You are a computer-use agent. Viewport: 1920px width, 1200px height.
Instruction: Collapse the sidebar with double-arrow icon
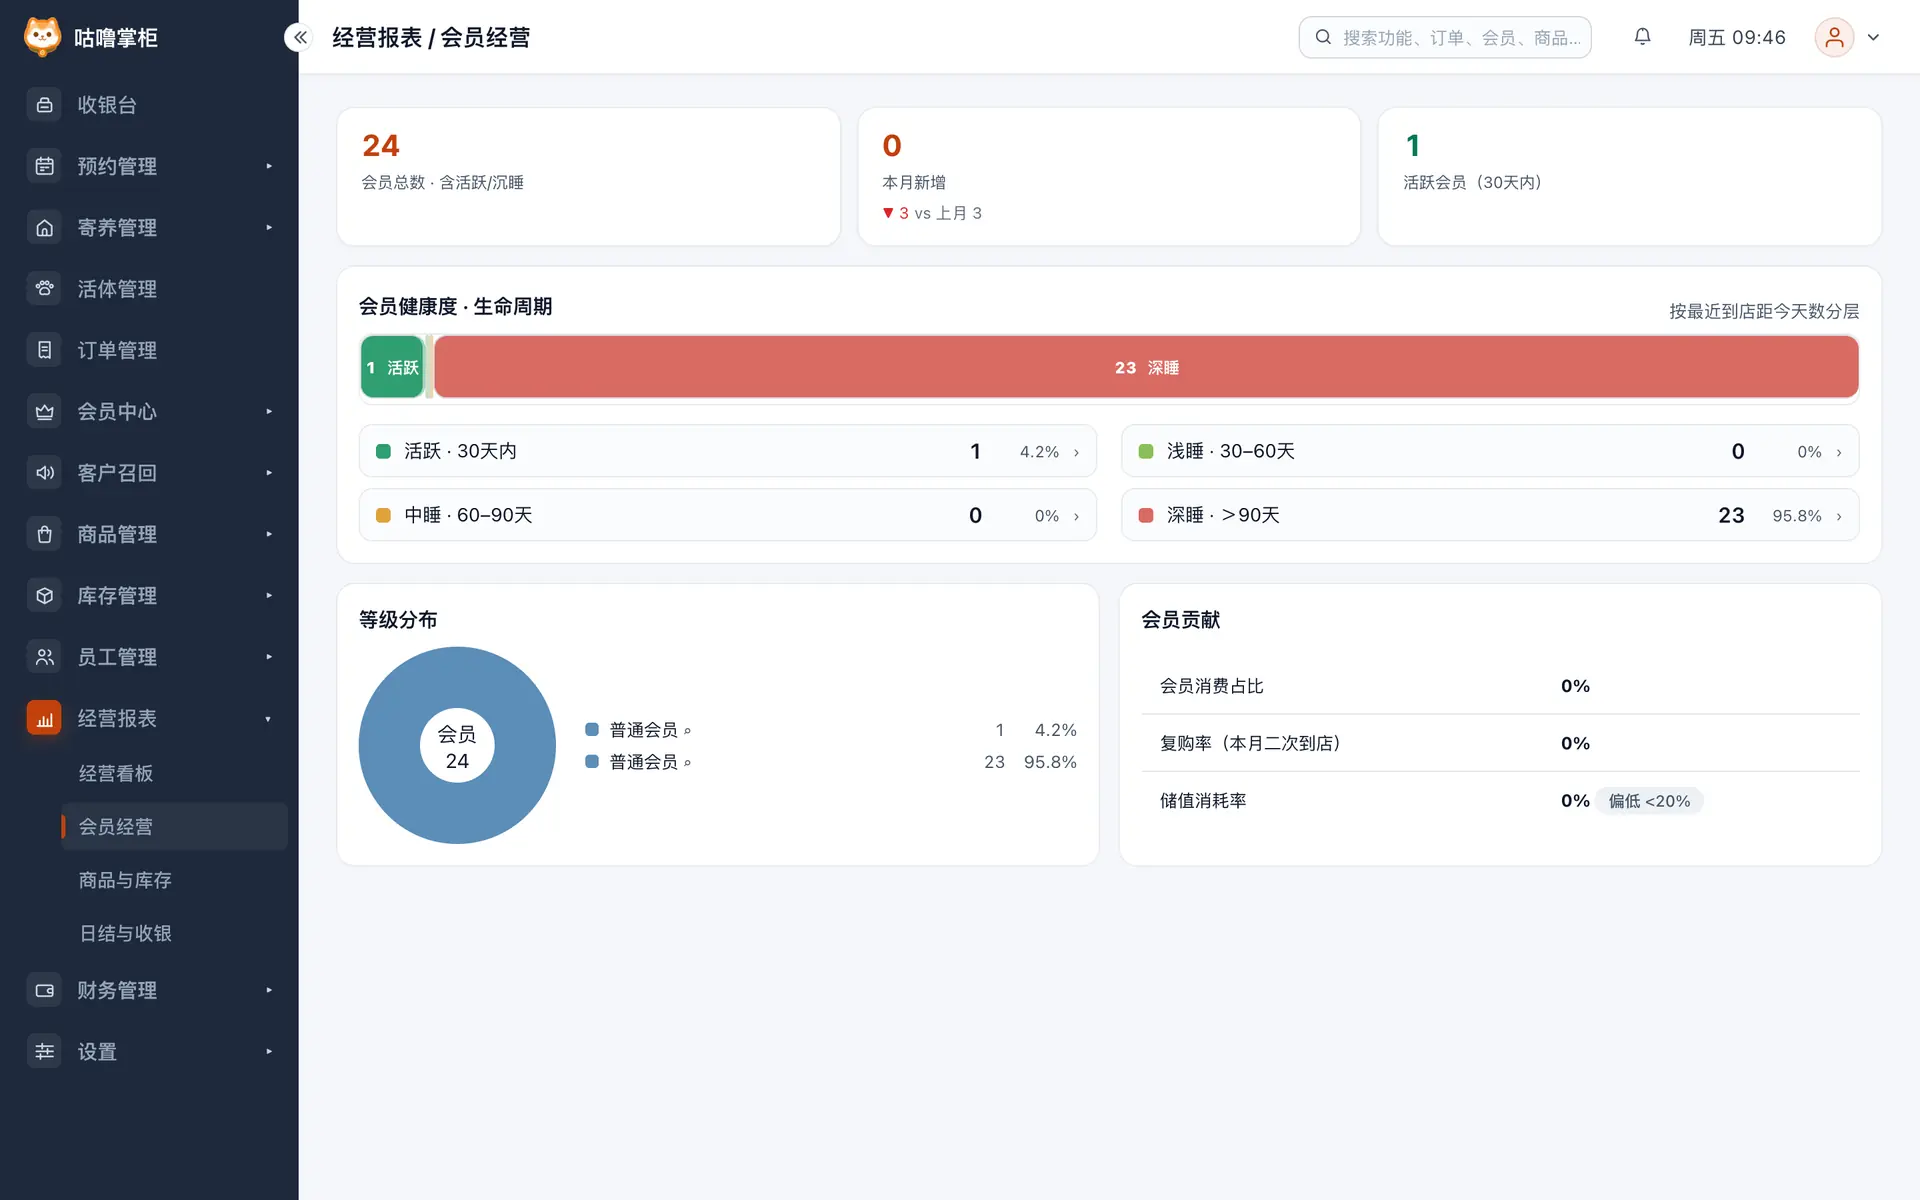tap(299, 37)
